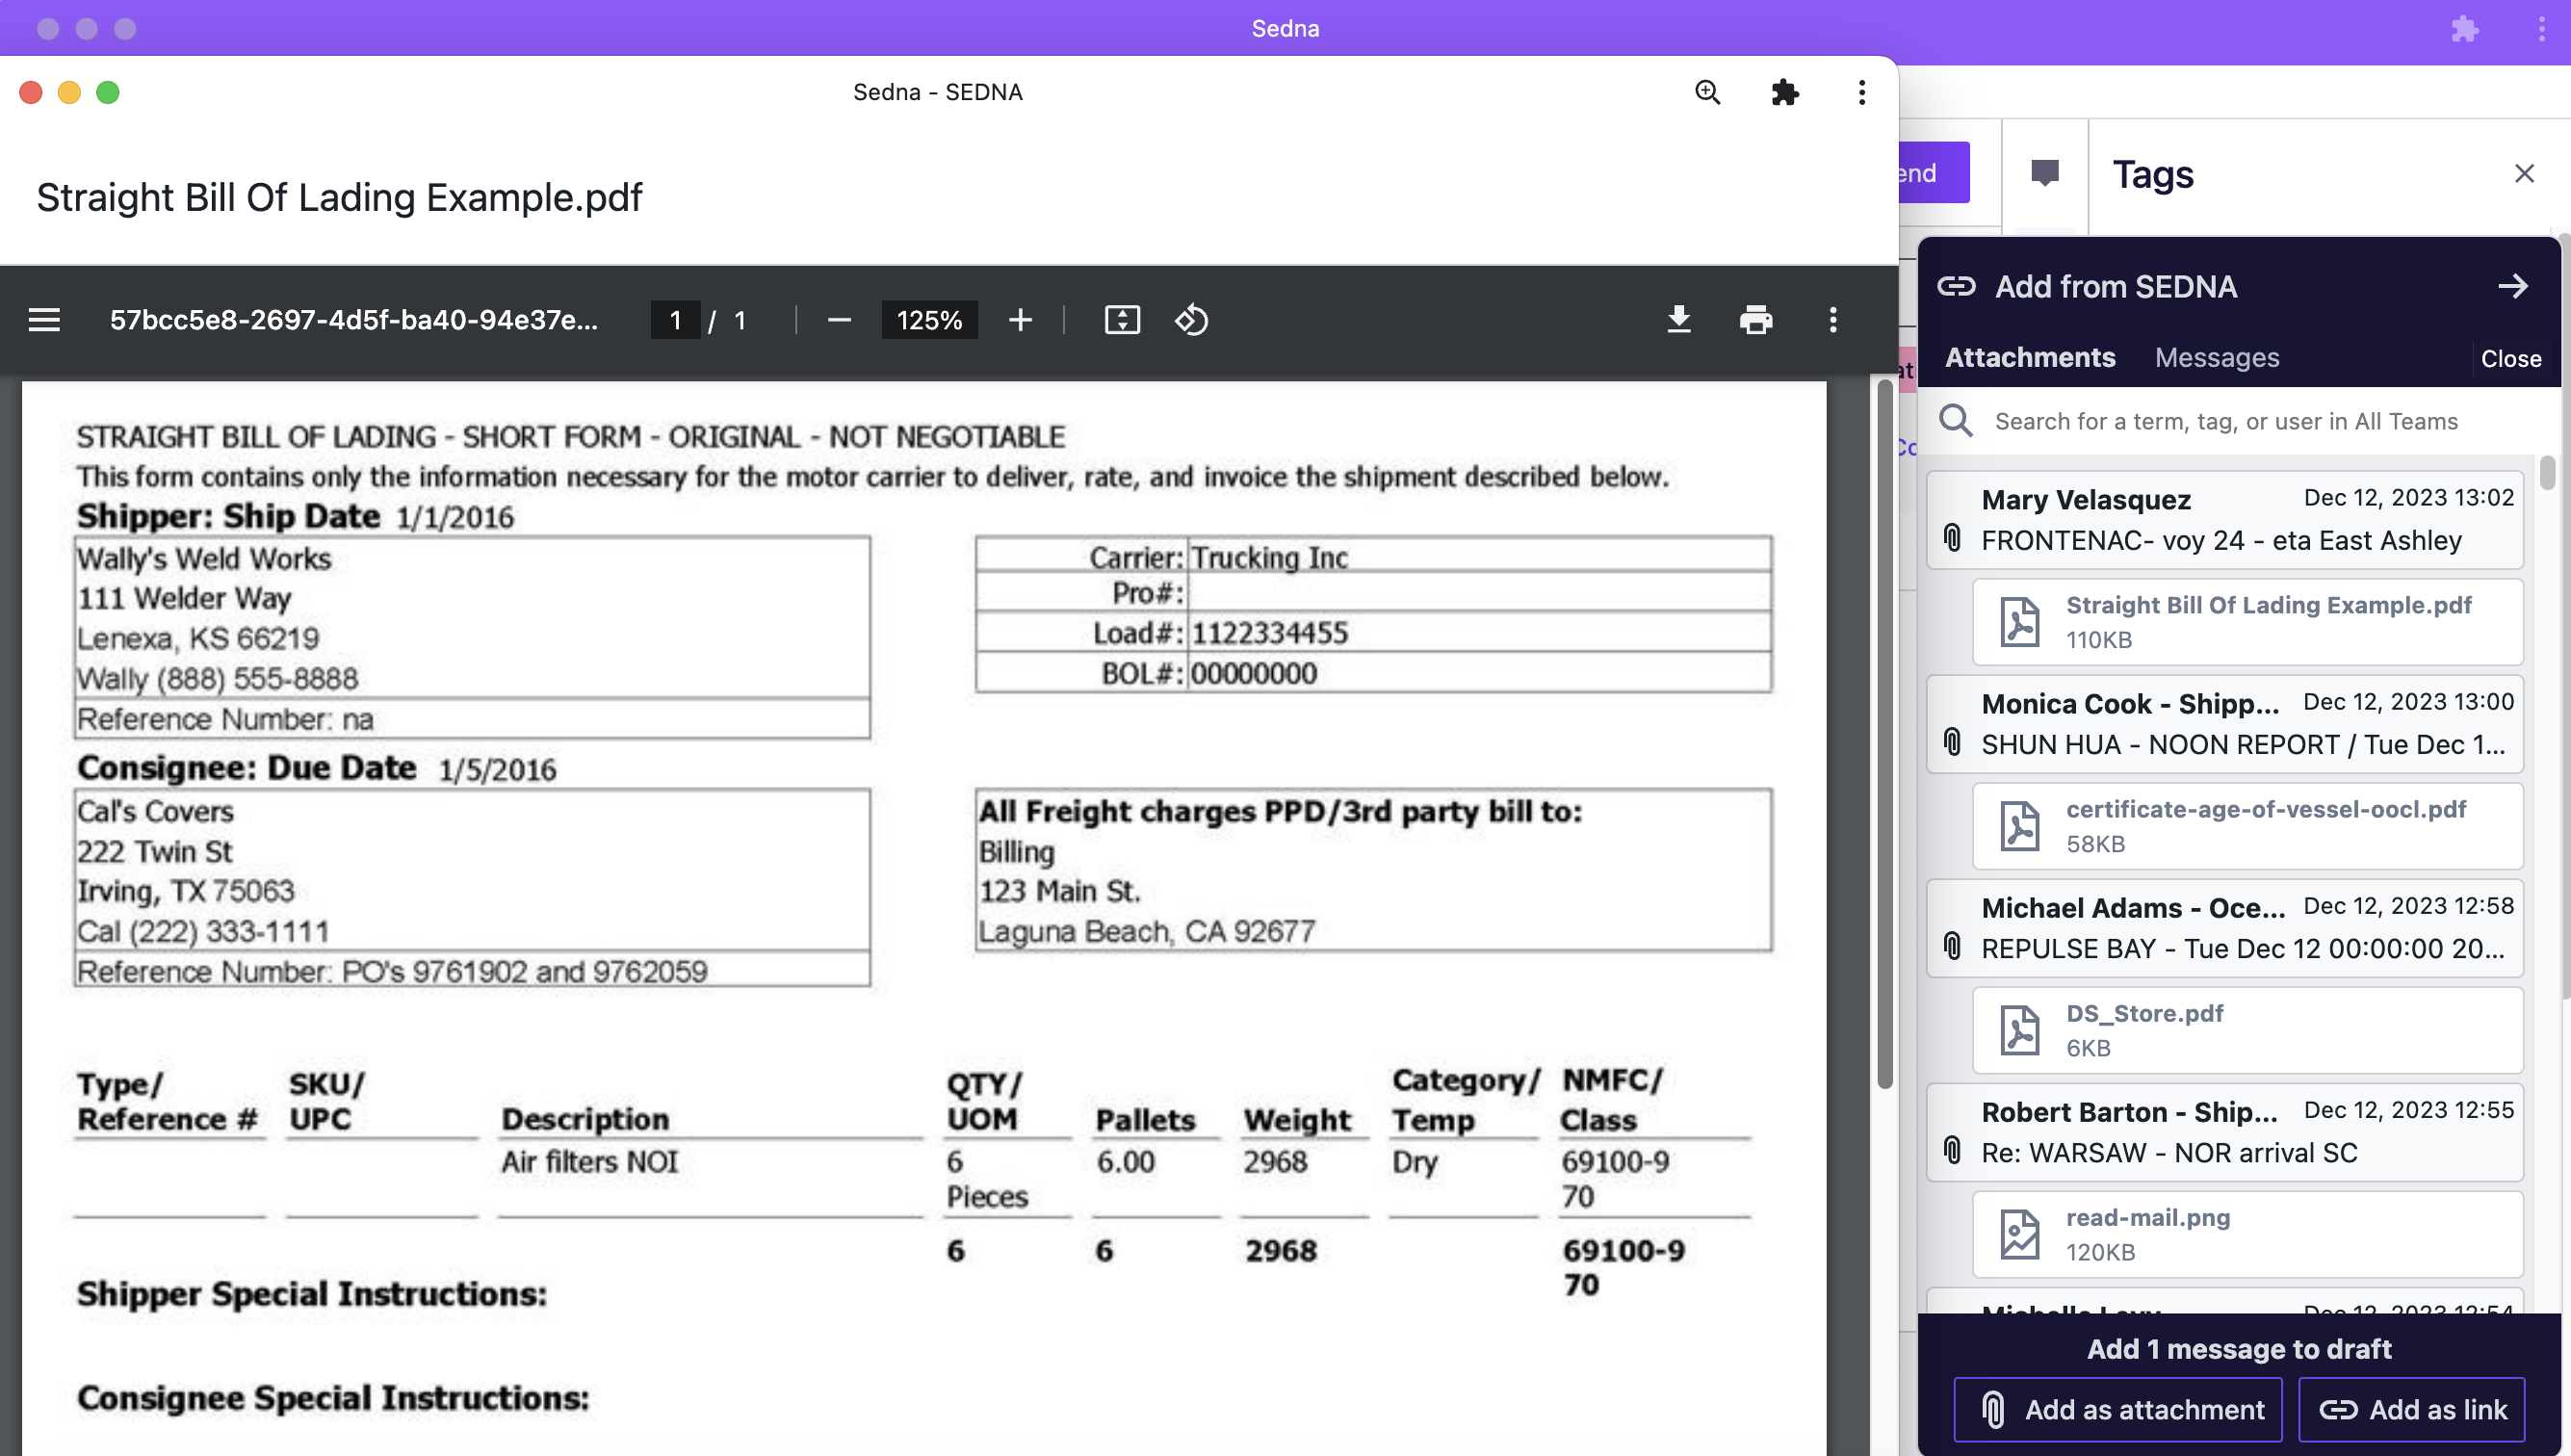Click Carrier Trucking Inc in the PDF
2571x1456 pixels.
[1270, 558]
